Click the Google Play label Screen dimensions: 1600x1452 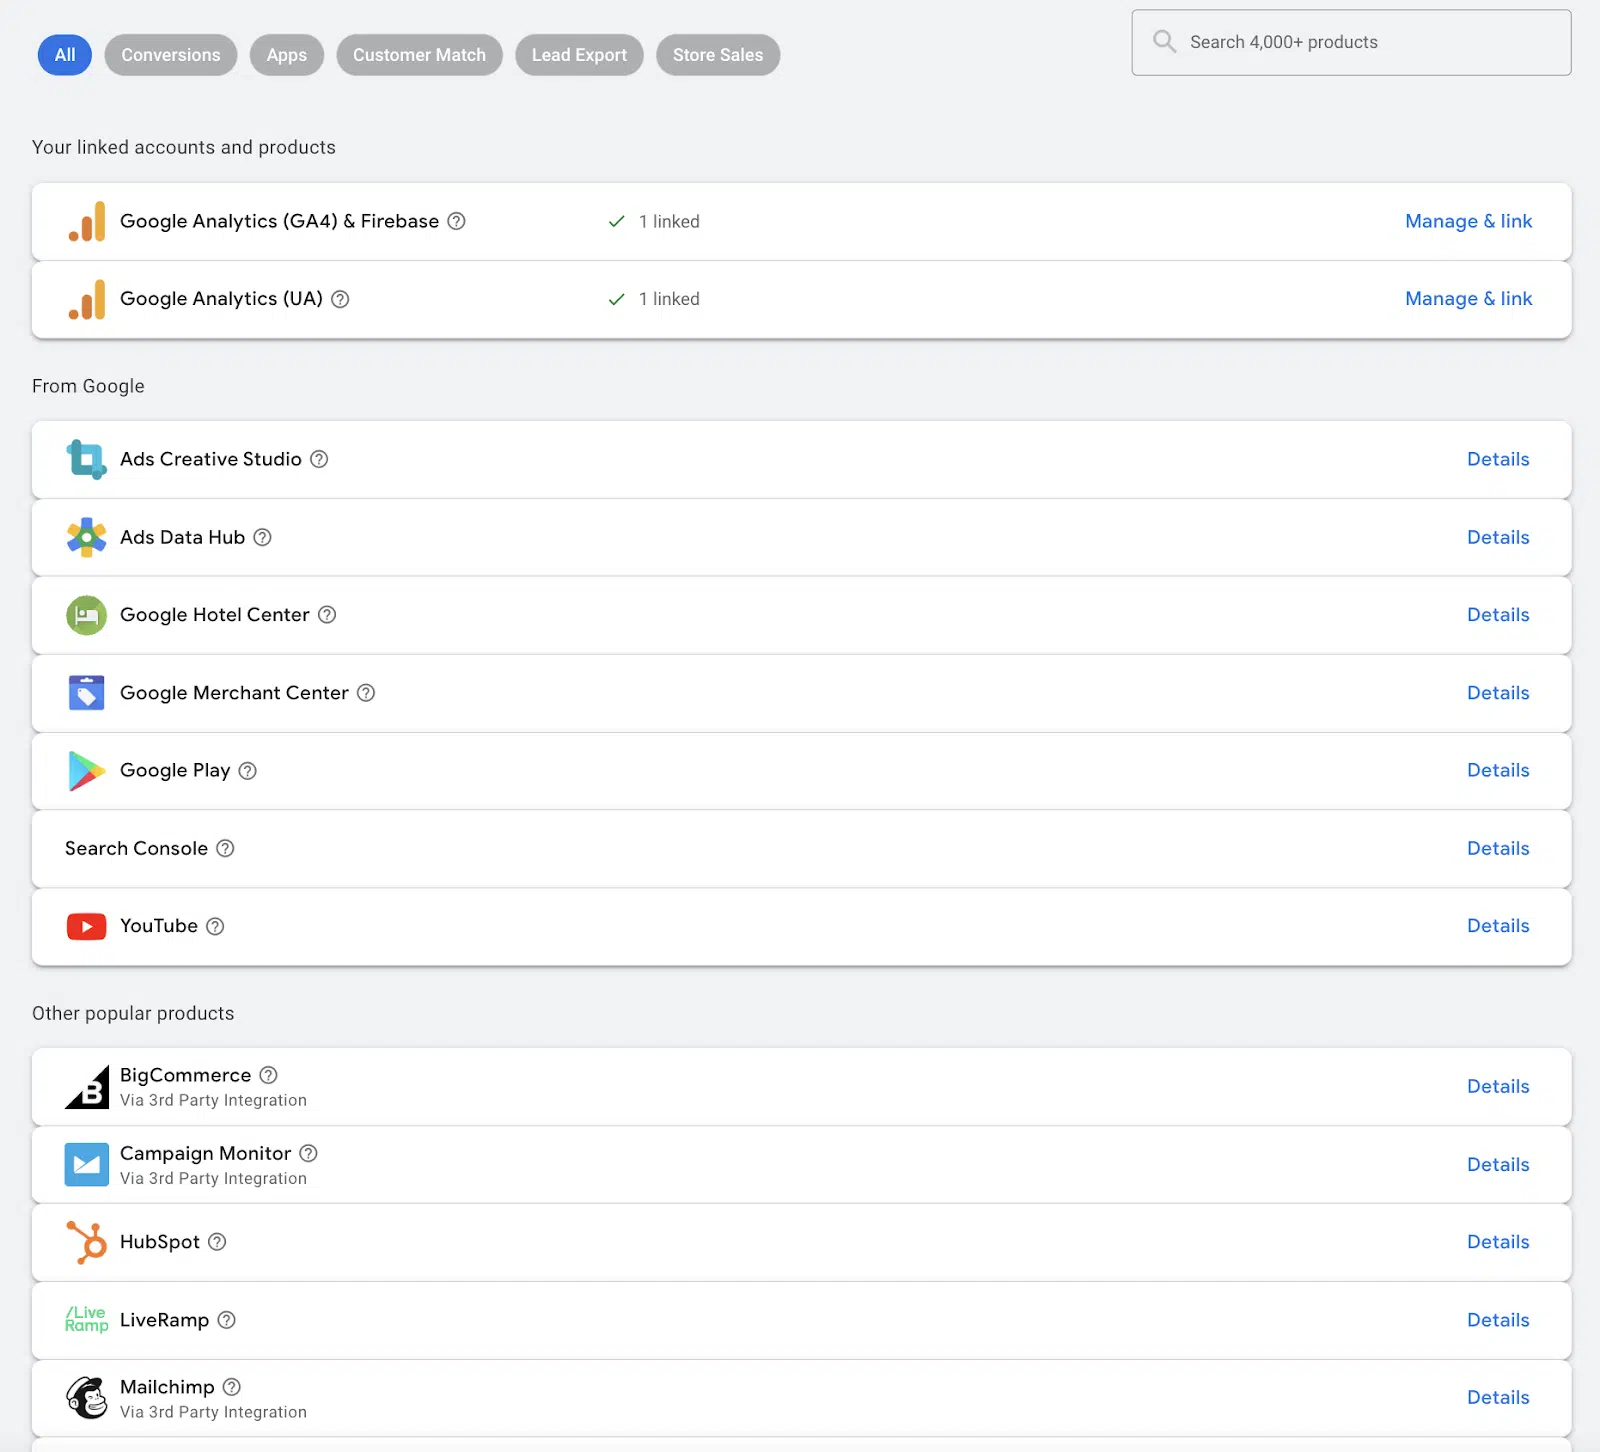tap(175, 771)
